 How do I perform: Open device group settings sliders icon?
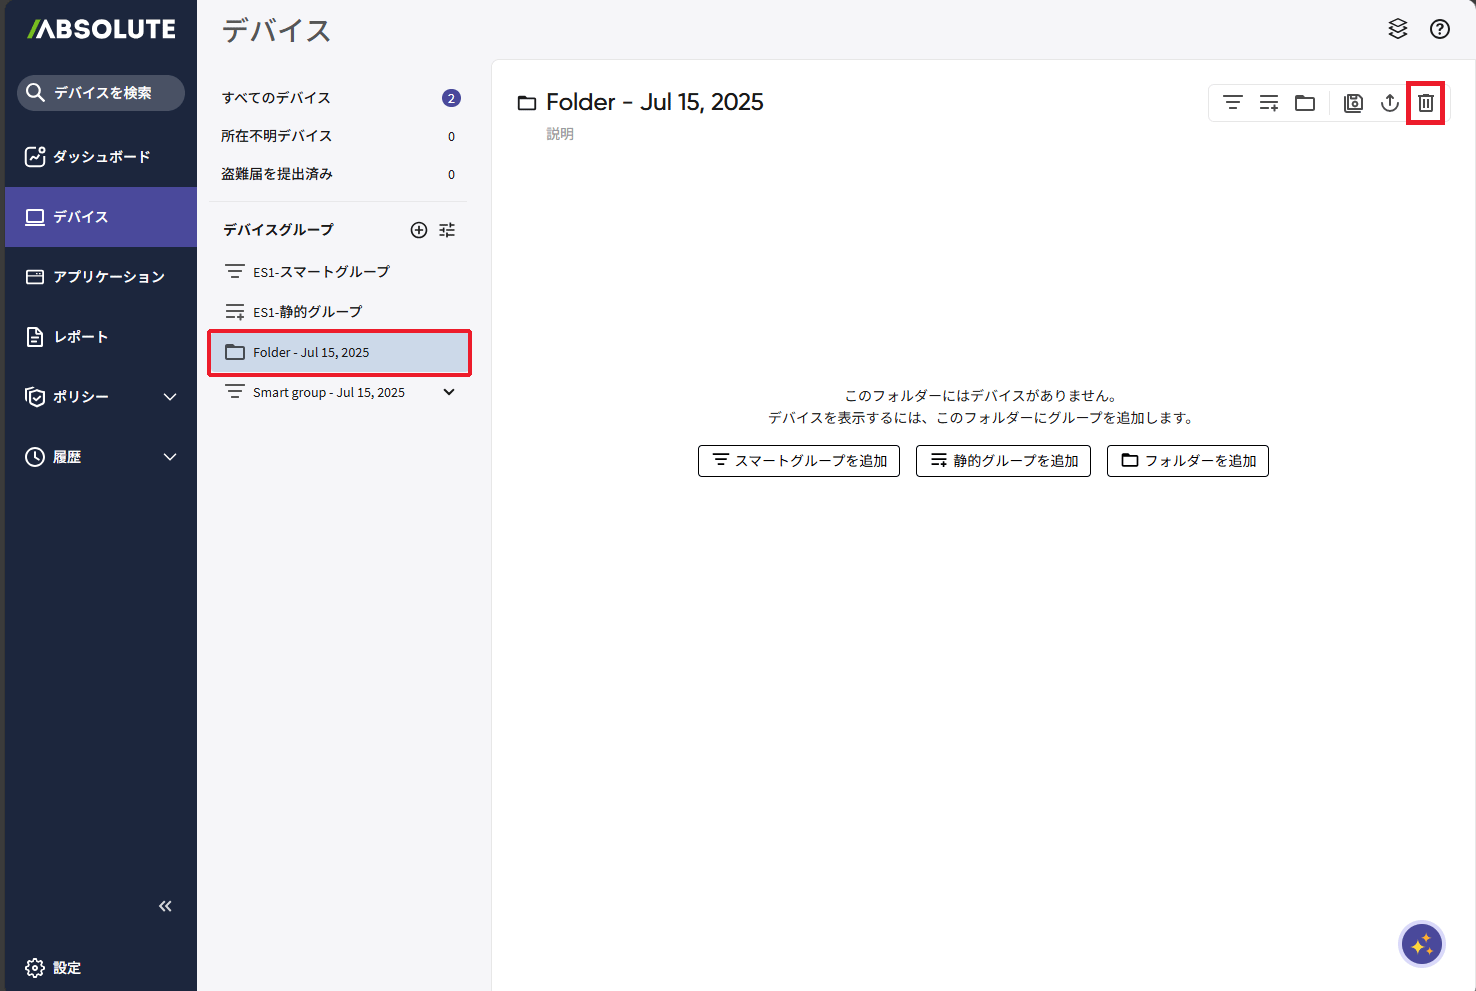click(x=447, y=230)
